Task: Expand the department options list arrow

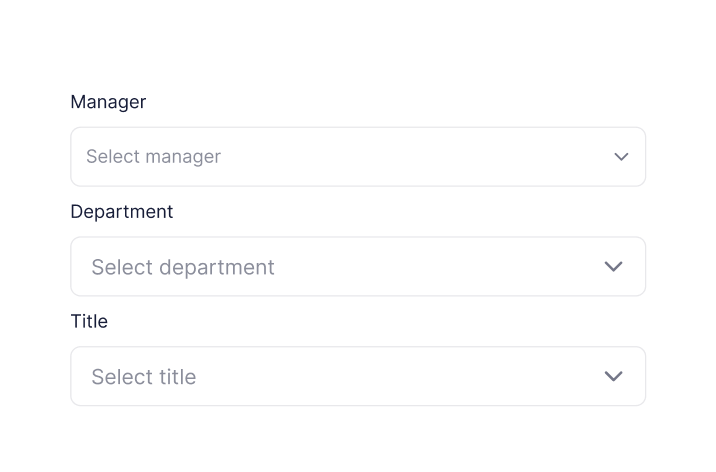Action: [x=614, y=267]
